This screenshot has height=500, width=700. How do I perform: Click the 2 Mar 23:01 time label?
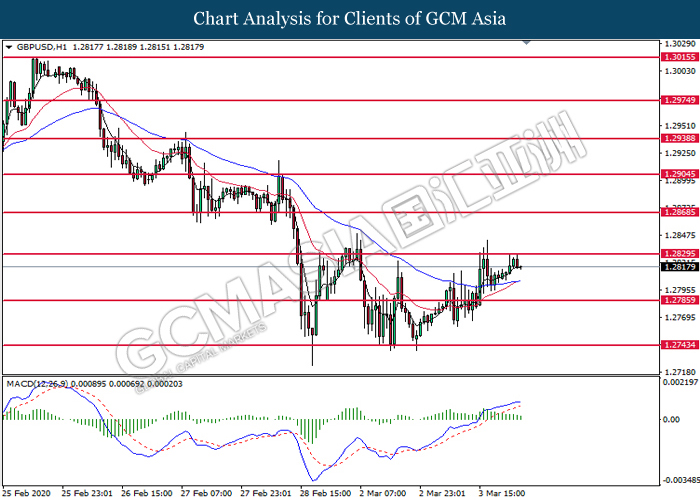coord(442,493)
